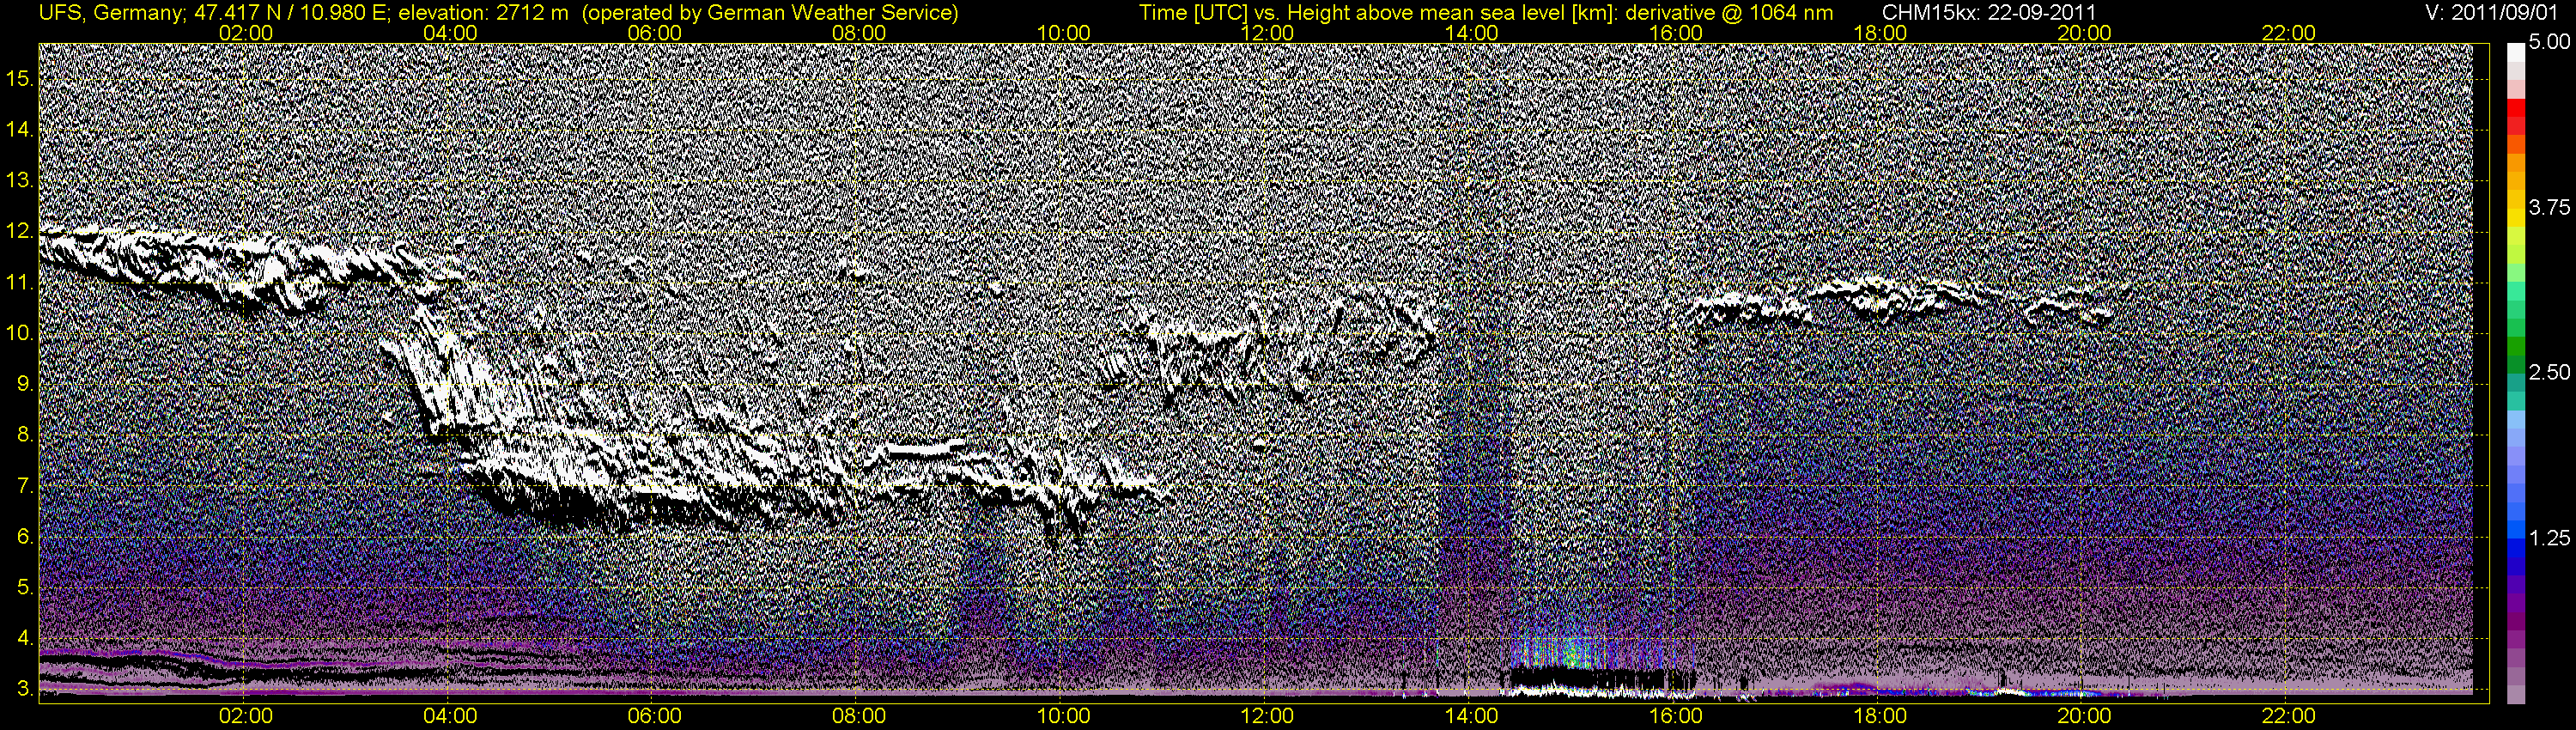Click the 22:00 label on top time axis
Viewport: 2576px width, 730px height.
coord(2289,33)
